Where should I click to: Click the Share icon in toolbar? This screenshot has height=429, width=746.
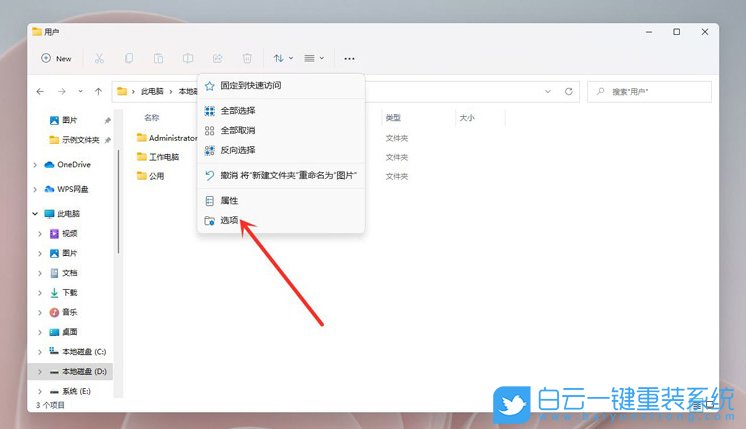(x=217, y=58)
